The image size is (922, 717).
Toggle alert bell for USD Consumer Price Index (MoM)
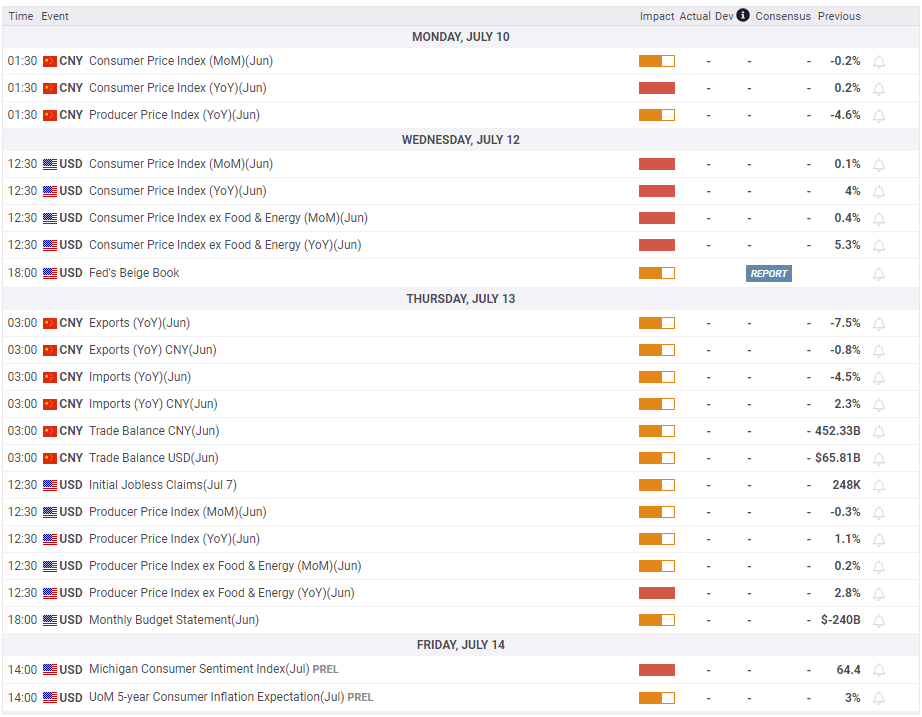879,164
